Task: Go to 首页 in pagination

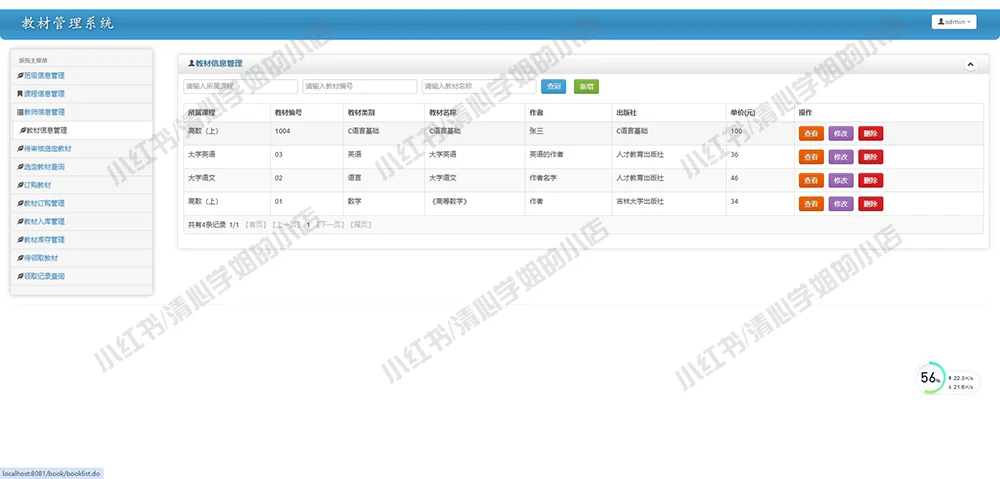Action: (256, 225)
